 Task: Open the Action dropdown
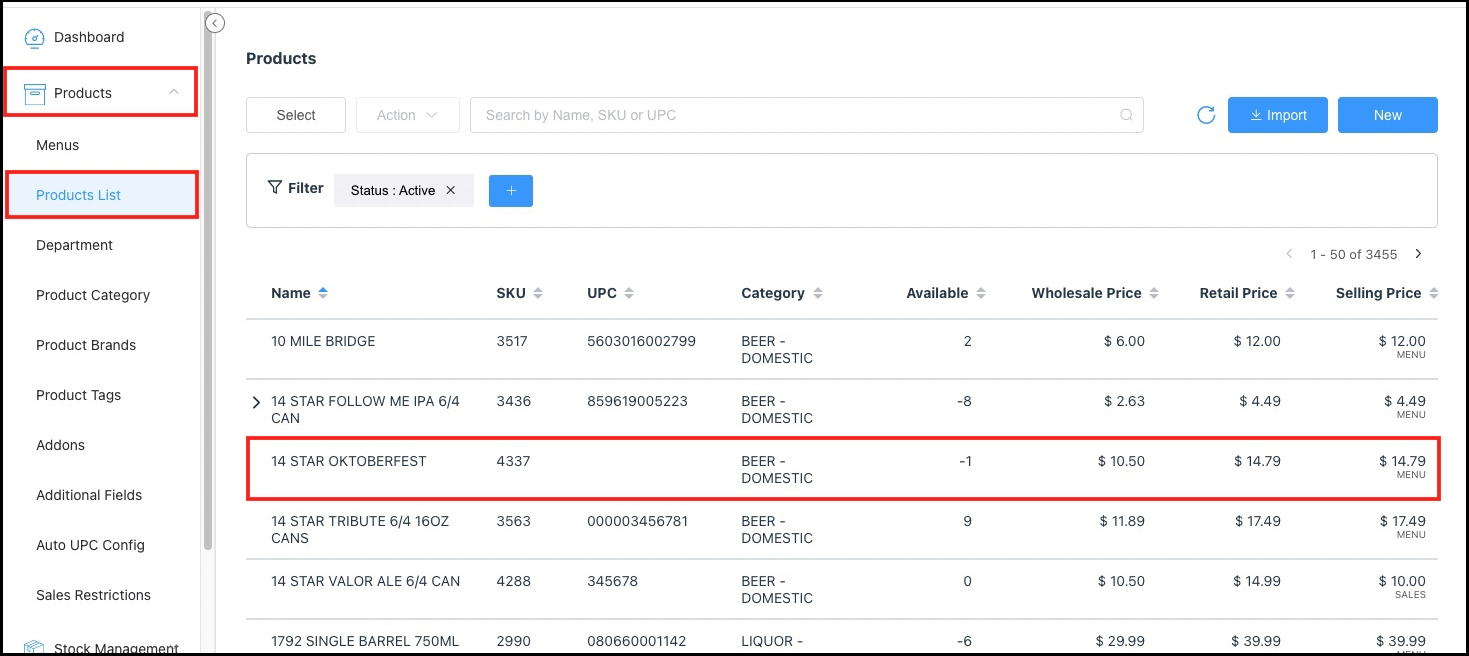pyautogui.click(x=407, y=115)
